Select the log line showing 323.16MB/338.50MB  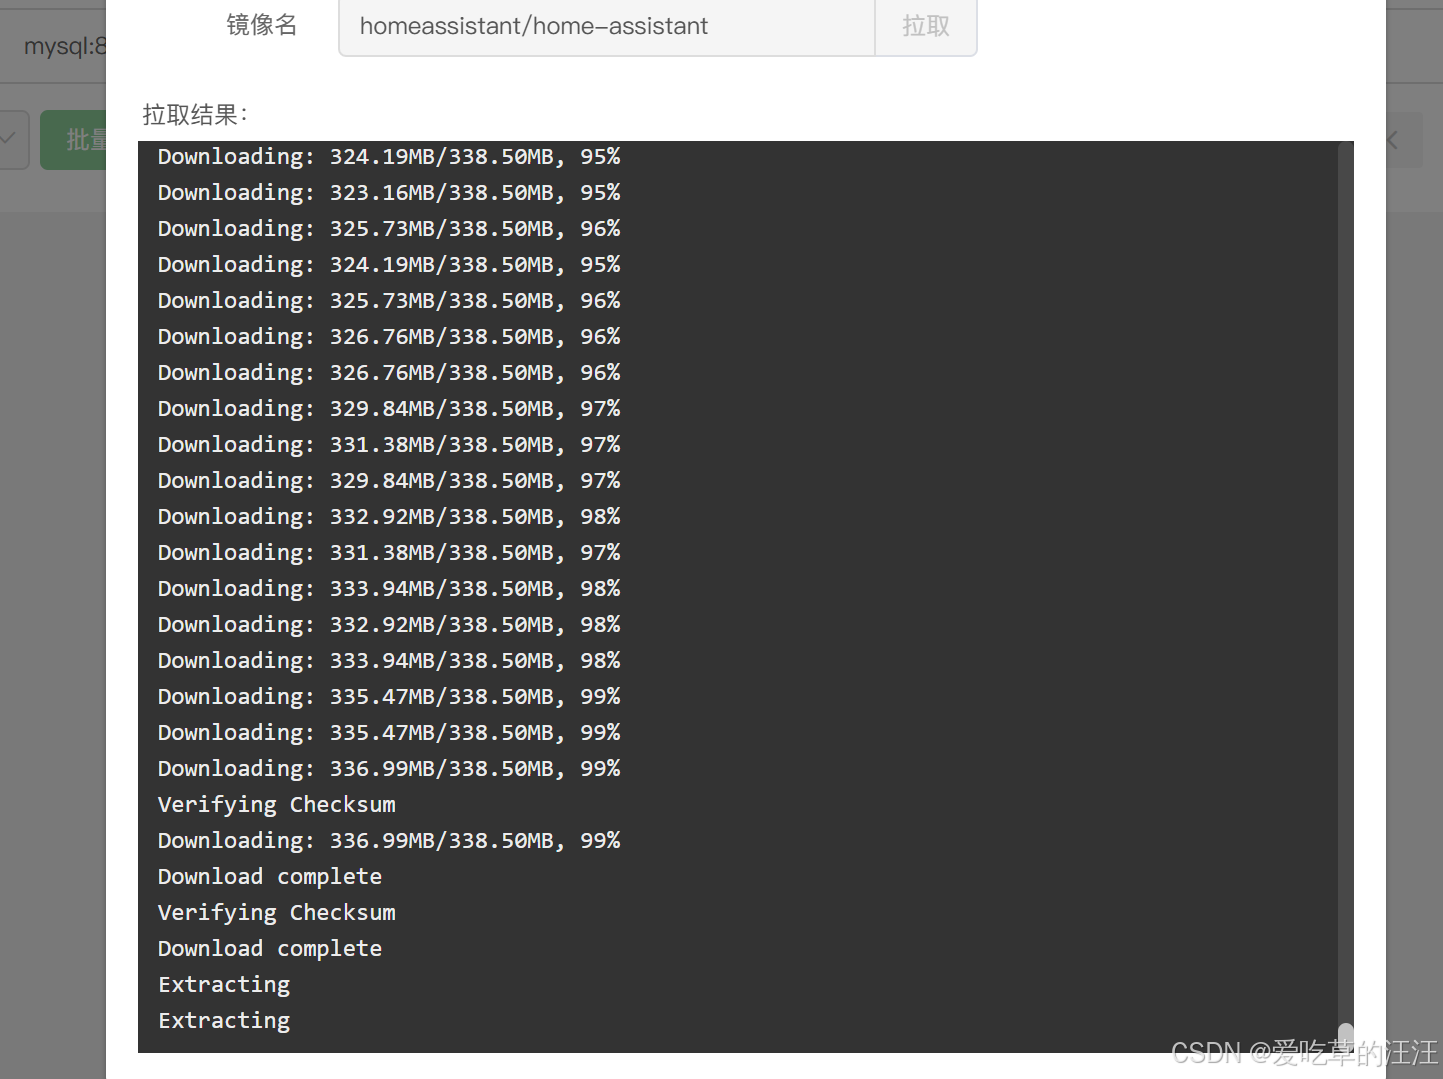click(389, 192)
